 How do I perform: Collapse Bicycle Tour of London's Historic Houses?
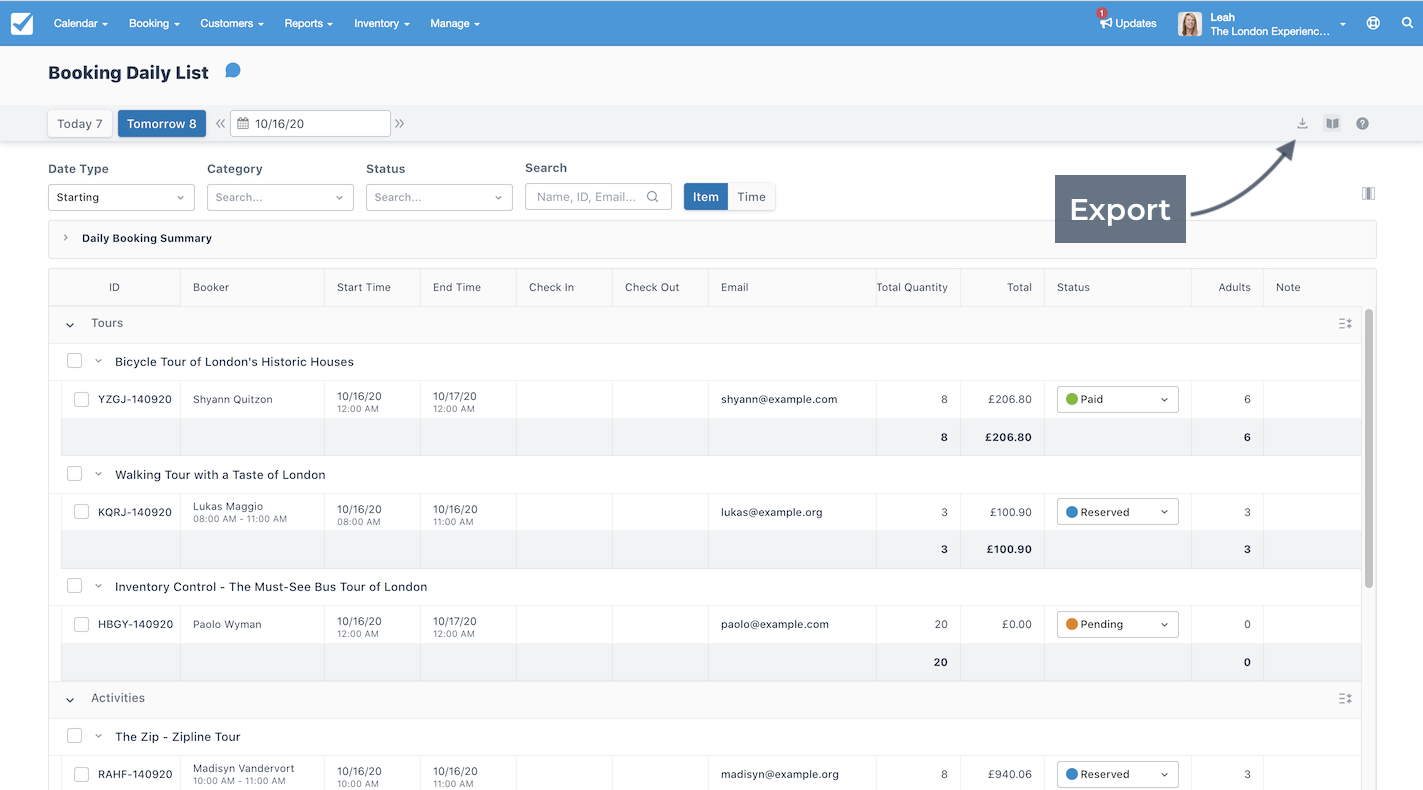click(x=99, y=361)
